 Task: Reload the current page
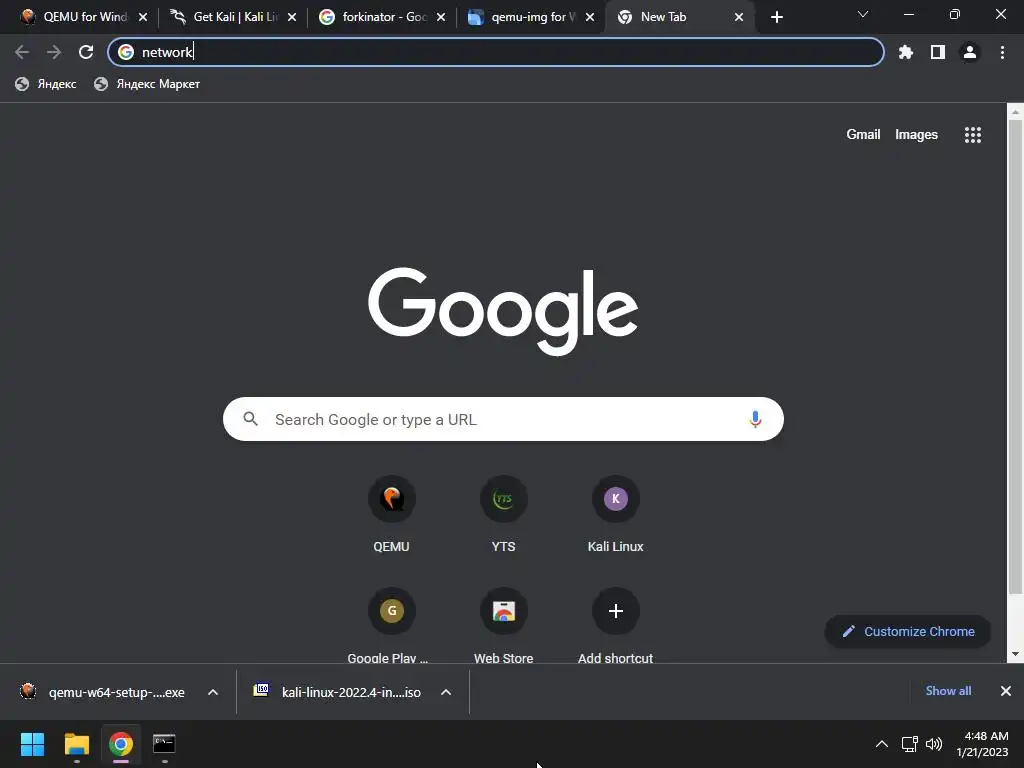tap(86, 52)
